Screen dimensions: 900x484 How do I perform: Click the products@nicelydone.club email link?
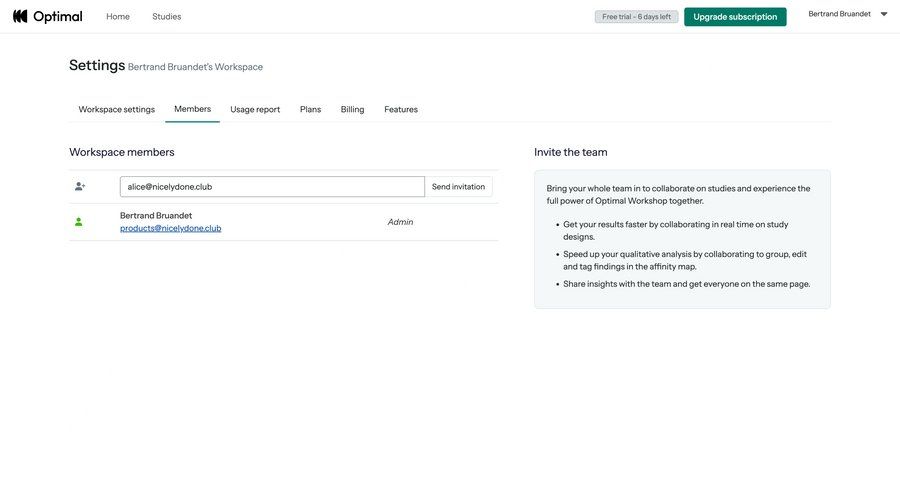(170, 228)
